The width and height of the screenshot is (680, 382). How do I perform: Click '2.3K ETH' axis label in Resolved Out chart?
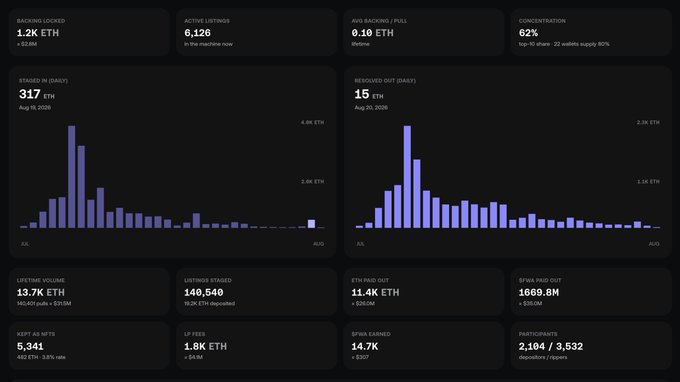[x=648, y=123]
